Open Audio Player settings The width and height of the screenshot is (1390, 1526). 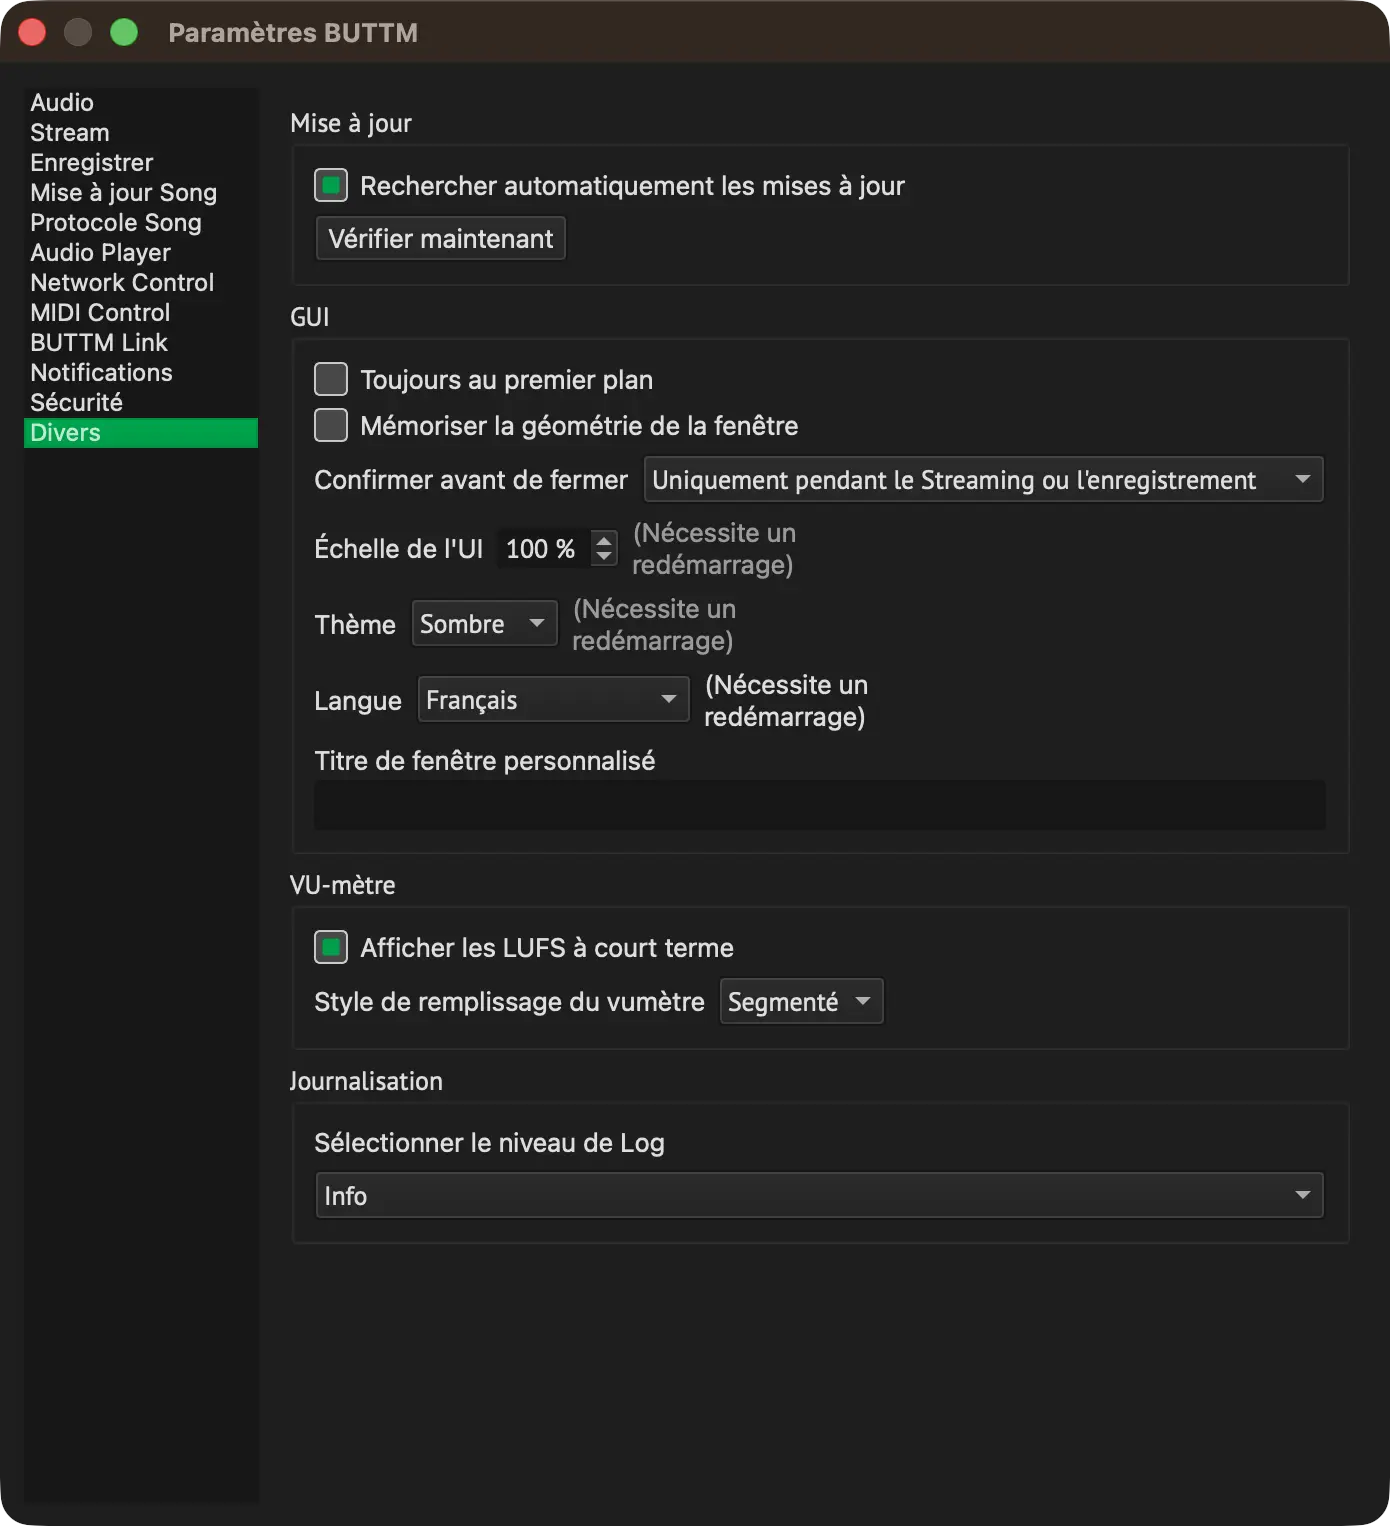point(141,253)
